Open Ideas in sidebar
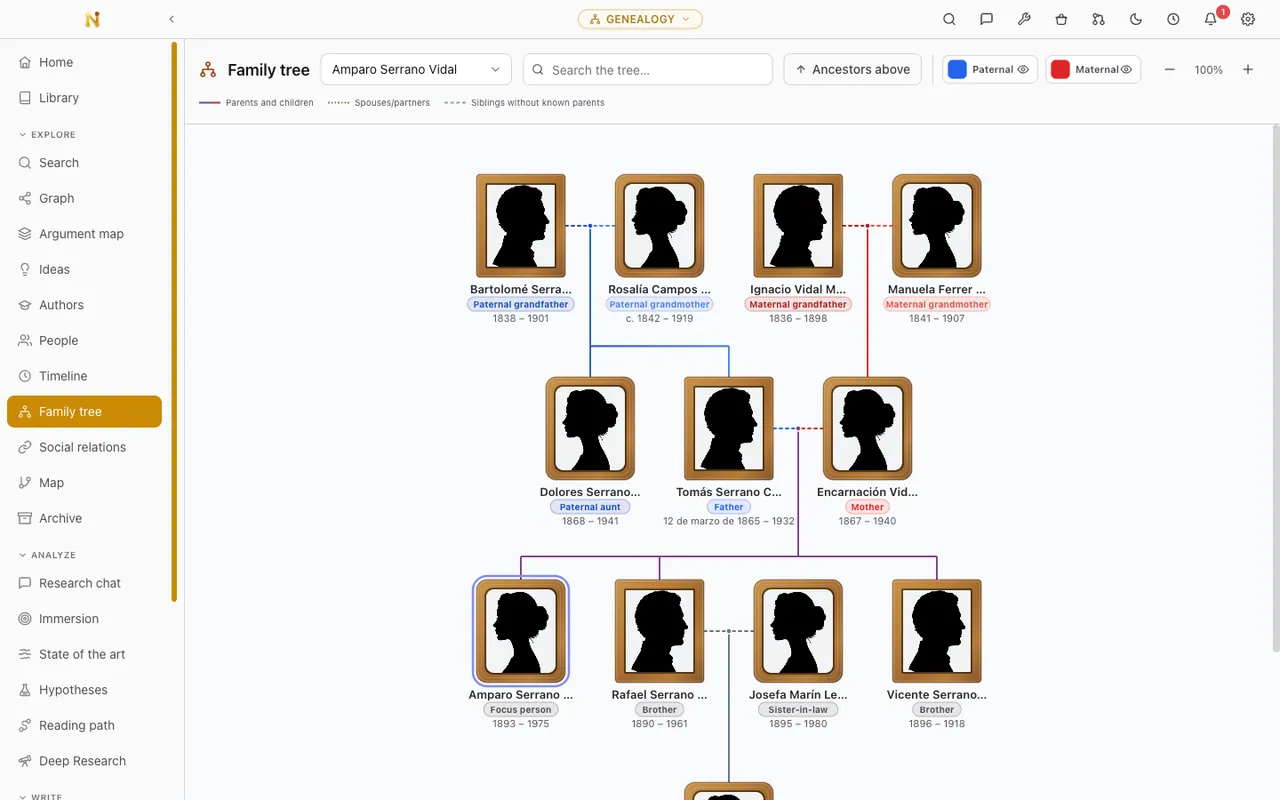The image size is (1280, 800). pos(84,269)
